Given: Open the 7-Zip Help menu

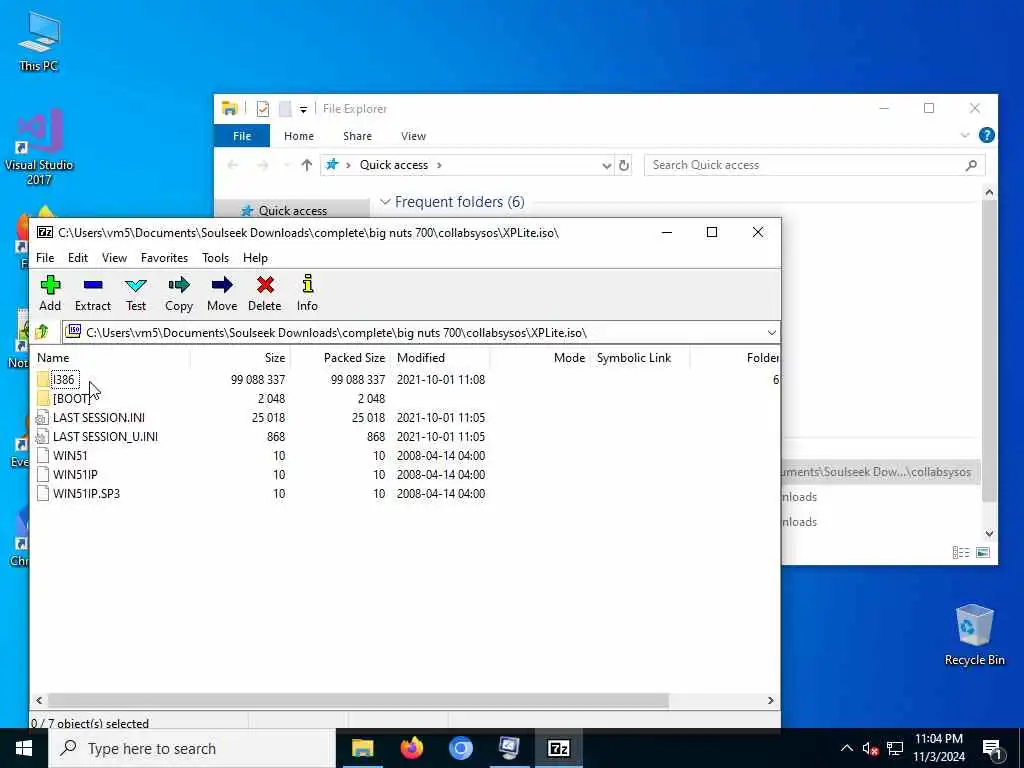Looking at the screenshot, I should click(x=255, y=257).
